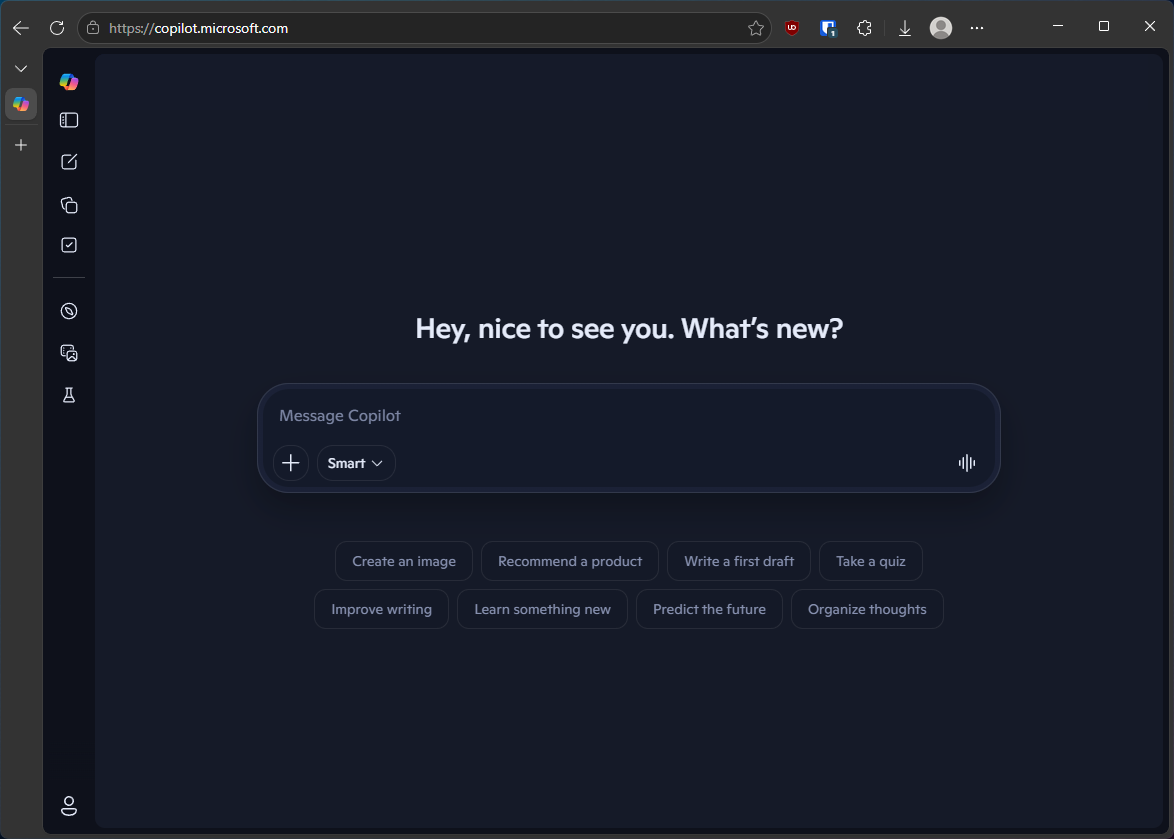Select the Copilot vertical tab
The image size is (1174, 839).
(21, 104)
